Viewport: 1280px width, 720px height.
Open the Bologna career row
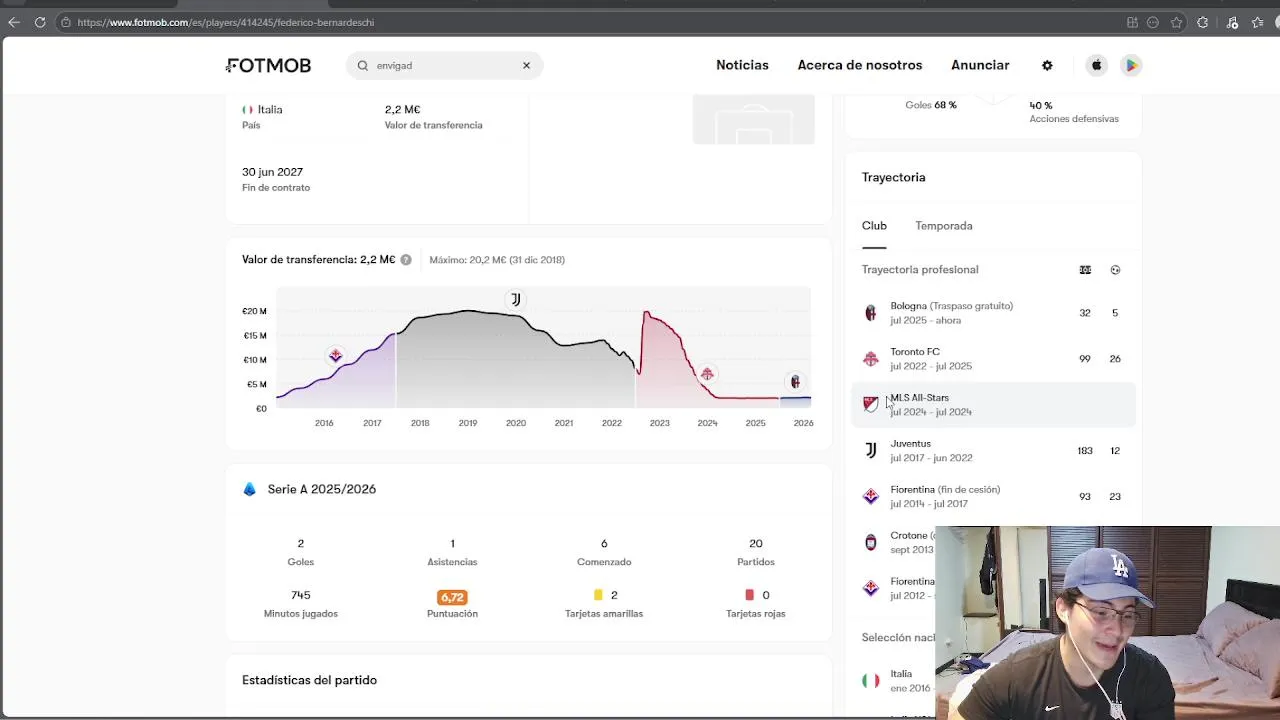coord(993,313)
